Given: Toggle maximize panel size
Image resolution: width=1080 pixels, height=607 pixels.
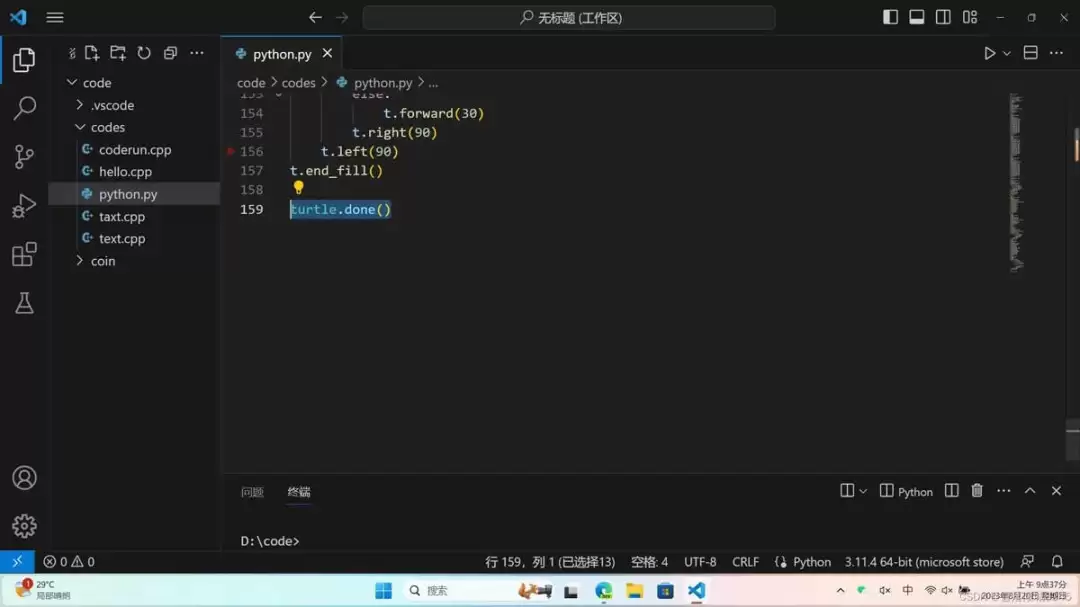Looking at the screenshot, I should pyautogui.click(x=1029, y=491).
